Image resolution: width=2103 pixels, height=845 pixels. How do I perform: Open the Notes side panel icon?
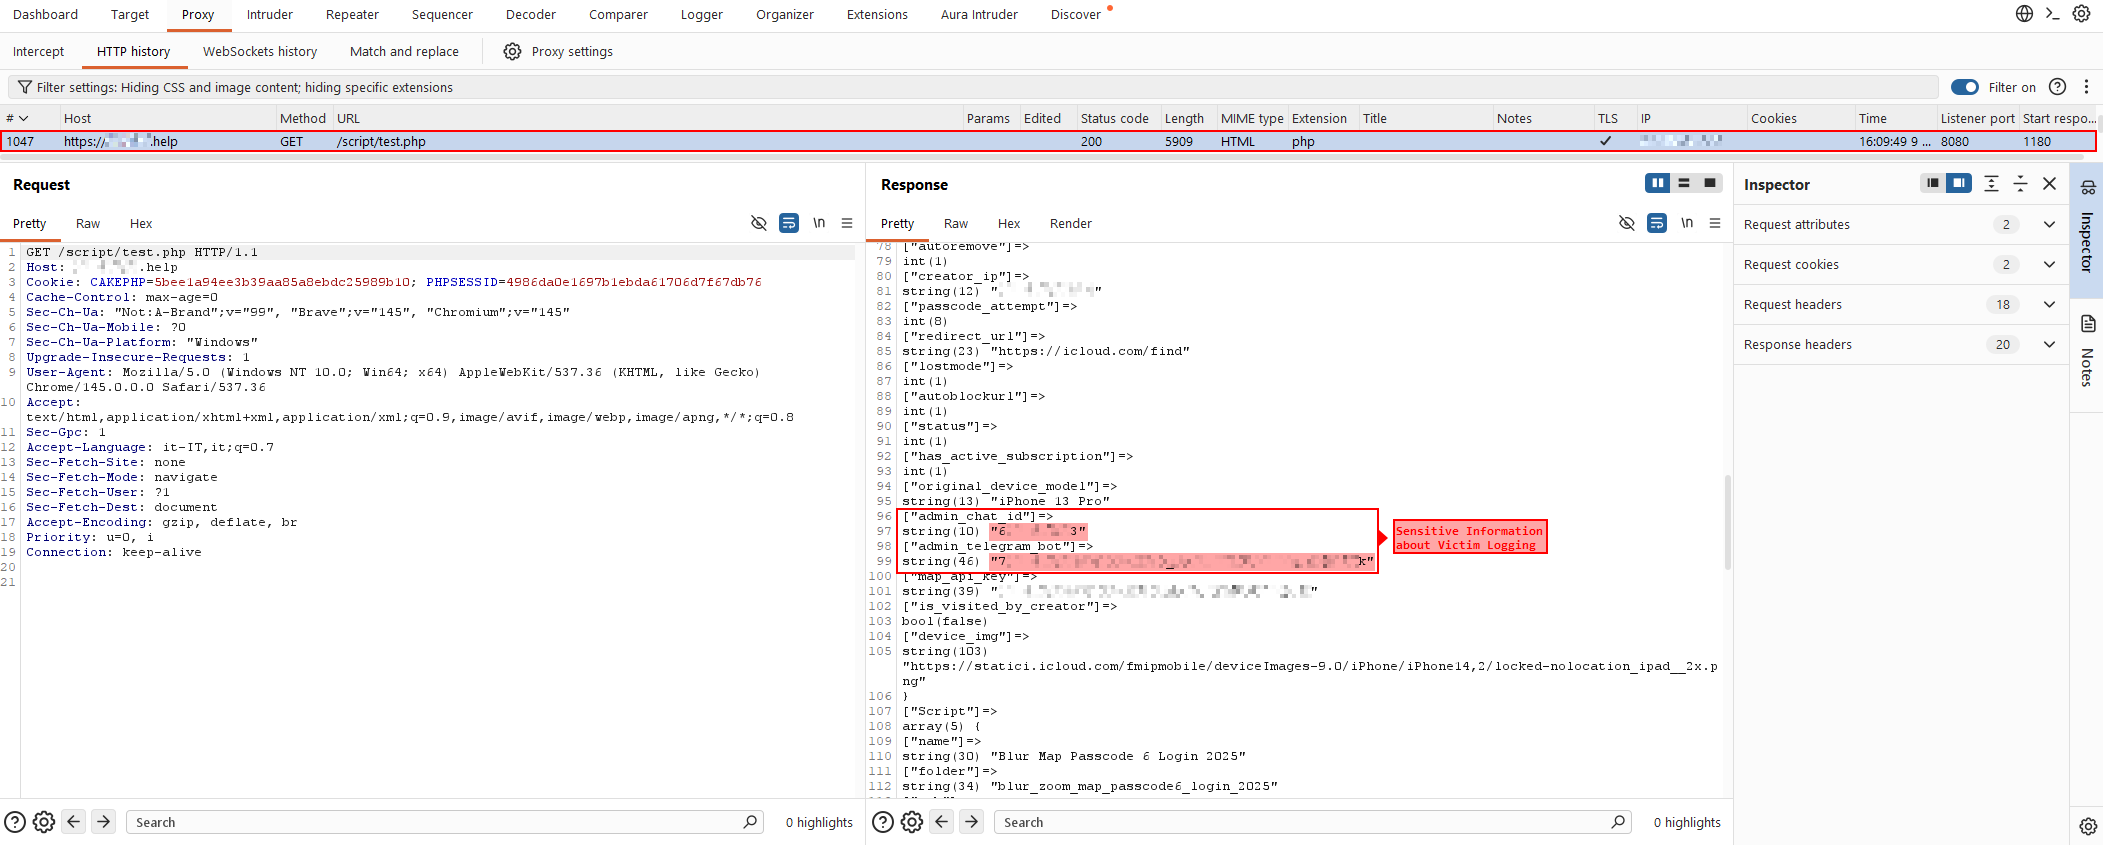(2087, 324)
